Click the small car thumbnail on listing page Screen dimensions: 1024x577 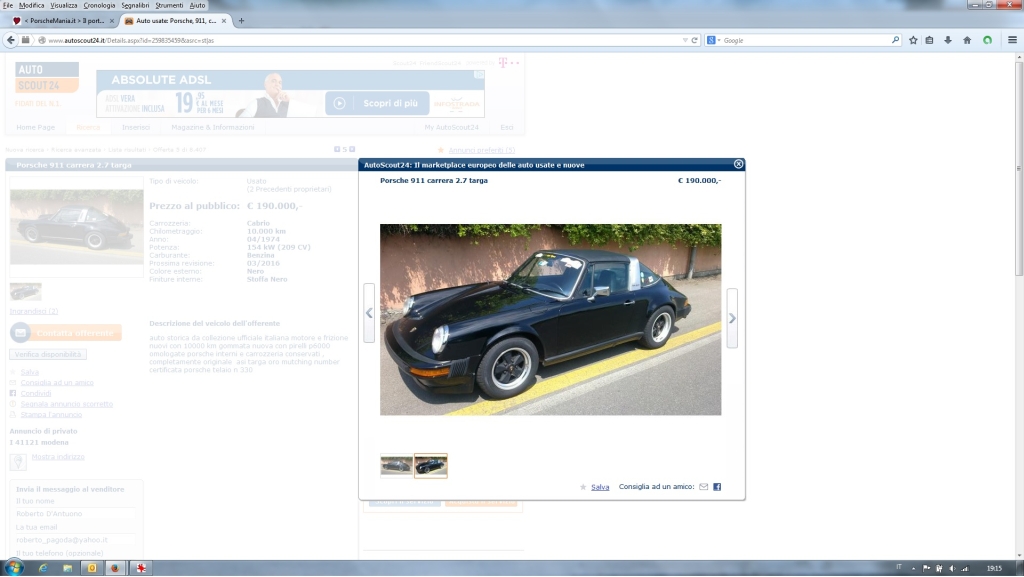[25, 291]
